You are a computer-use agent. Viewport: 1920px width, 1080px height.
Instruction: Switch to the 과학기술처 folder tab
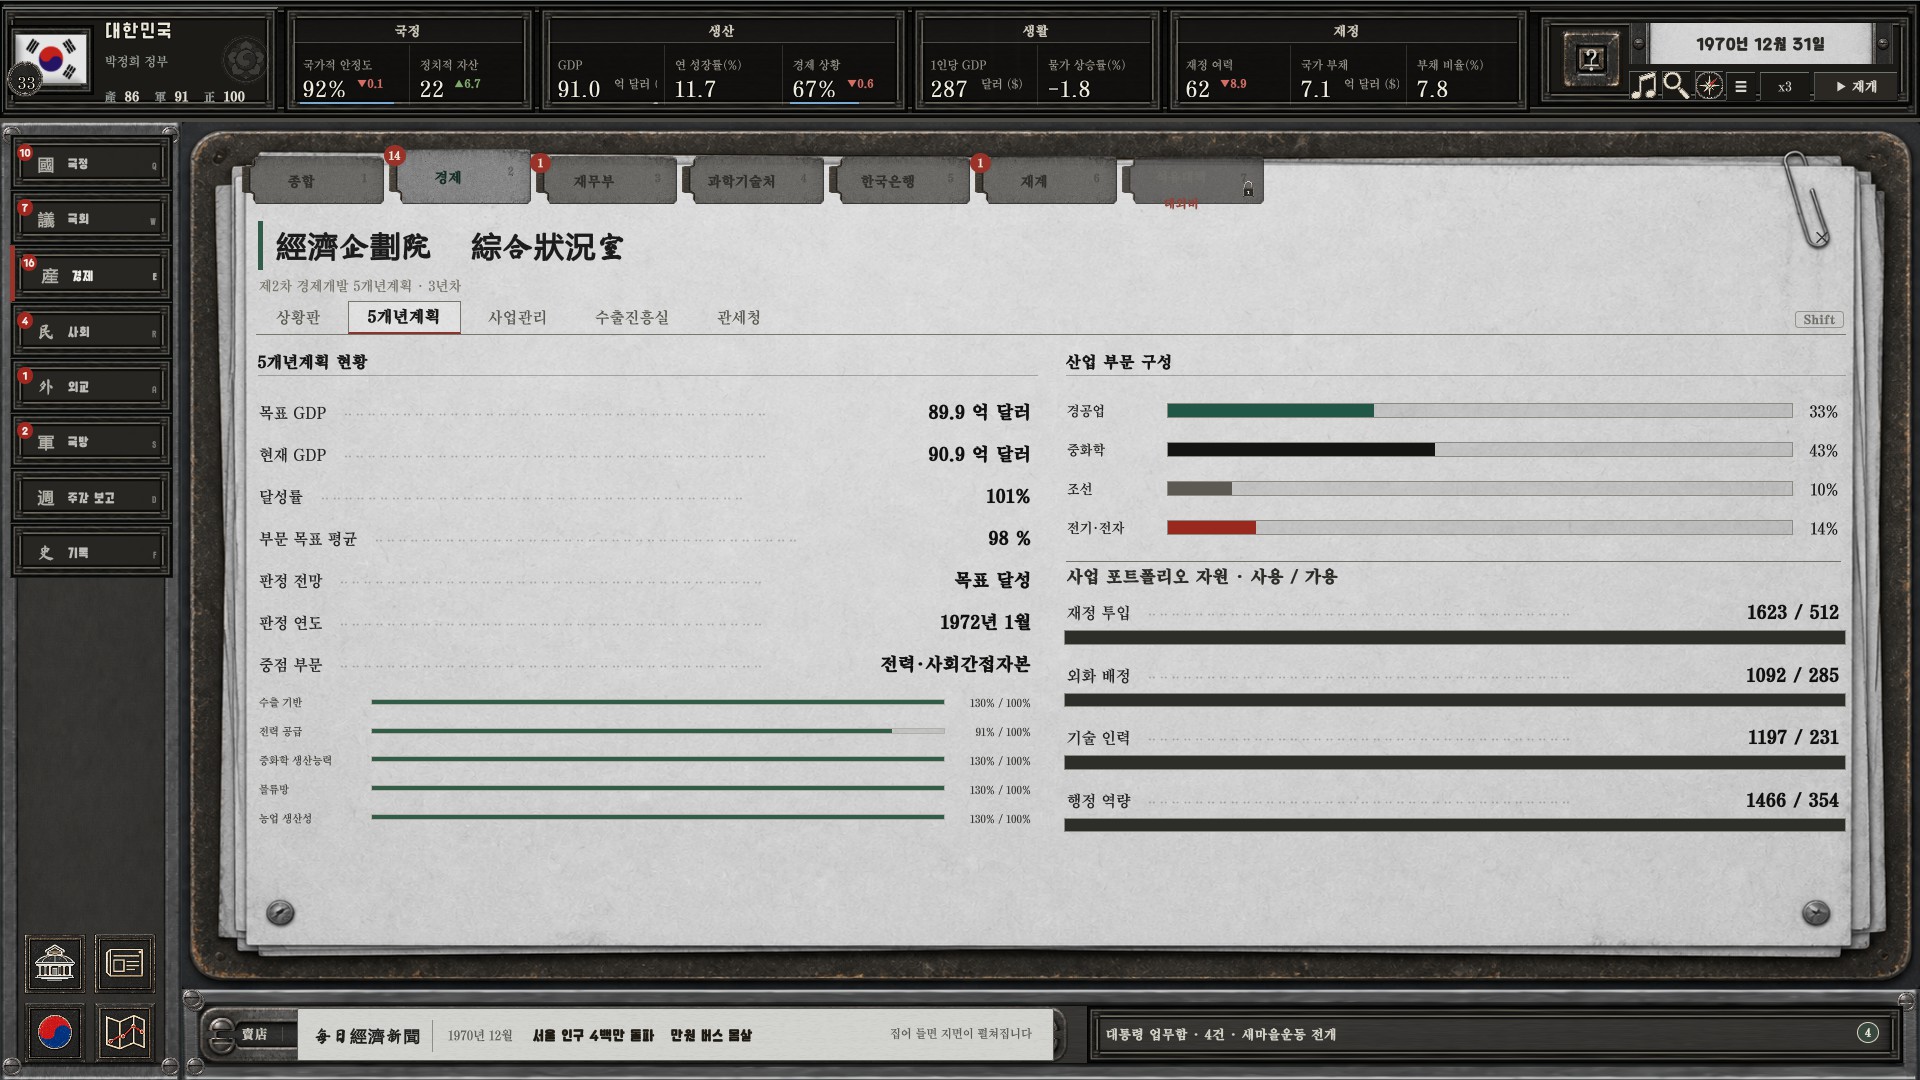(x=756, y=181)
